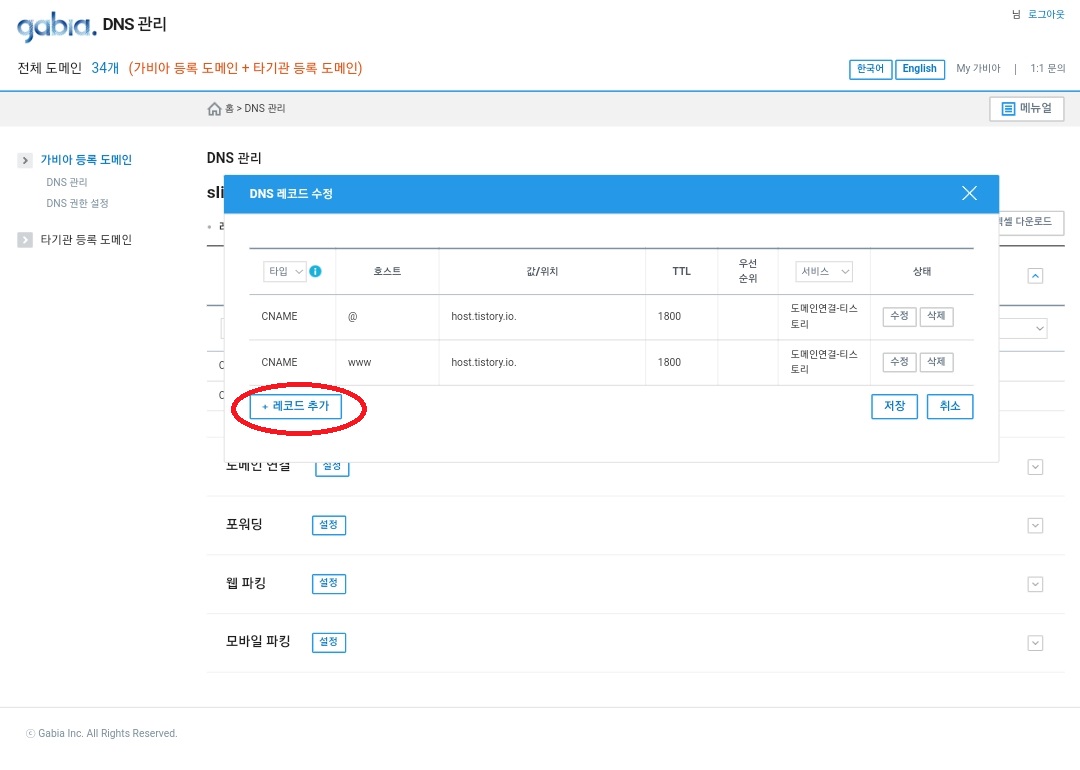
Task: Expand 가비아 등록 도메인 sidebar section
Action: click(x=25, y=160)
